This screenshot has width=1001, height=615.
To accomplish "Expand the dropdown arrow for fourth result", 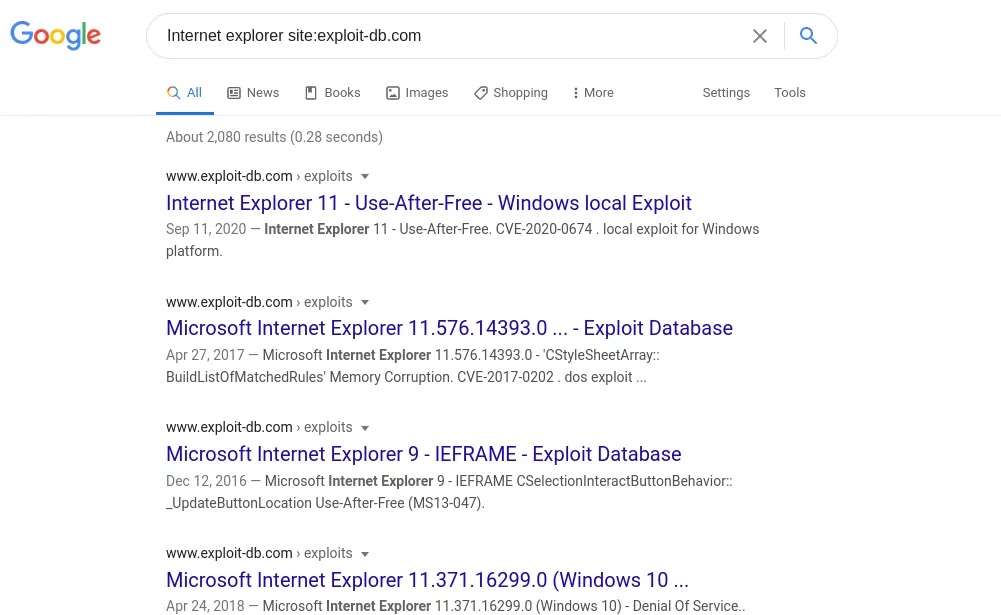I will point(365,554).
